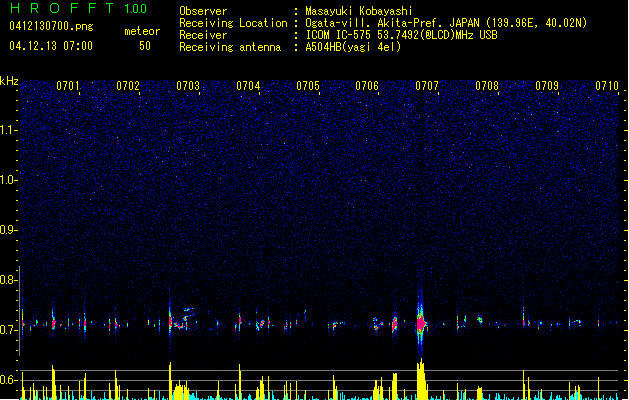
Task: Click the Receiving antenna label
Action: pyautogui.click(x=230, y=47)
